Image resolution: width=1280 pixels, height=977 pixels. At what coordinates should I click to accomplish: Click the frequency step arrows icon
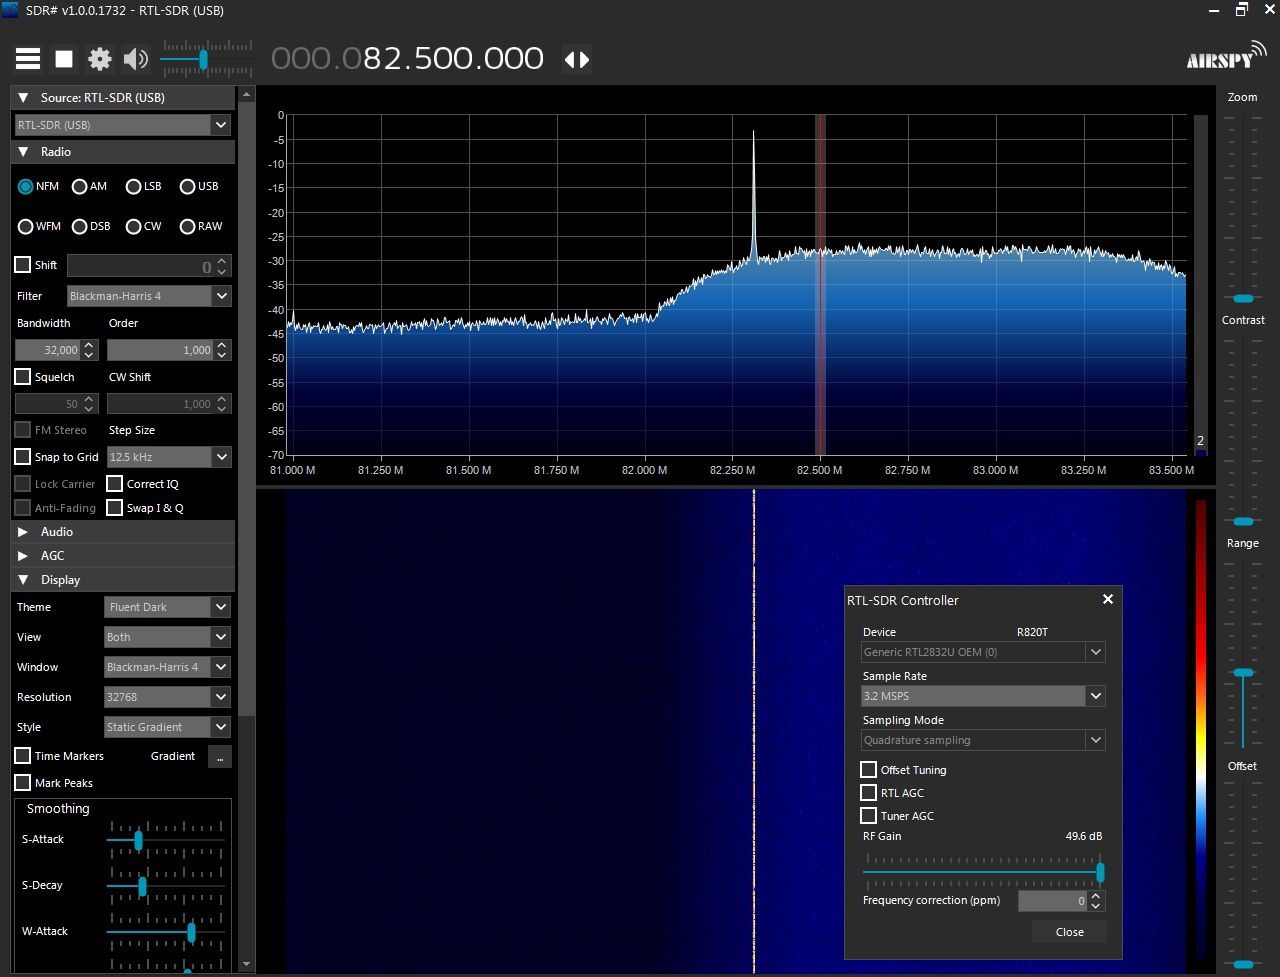(x=577, y=59)
